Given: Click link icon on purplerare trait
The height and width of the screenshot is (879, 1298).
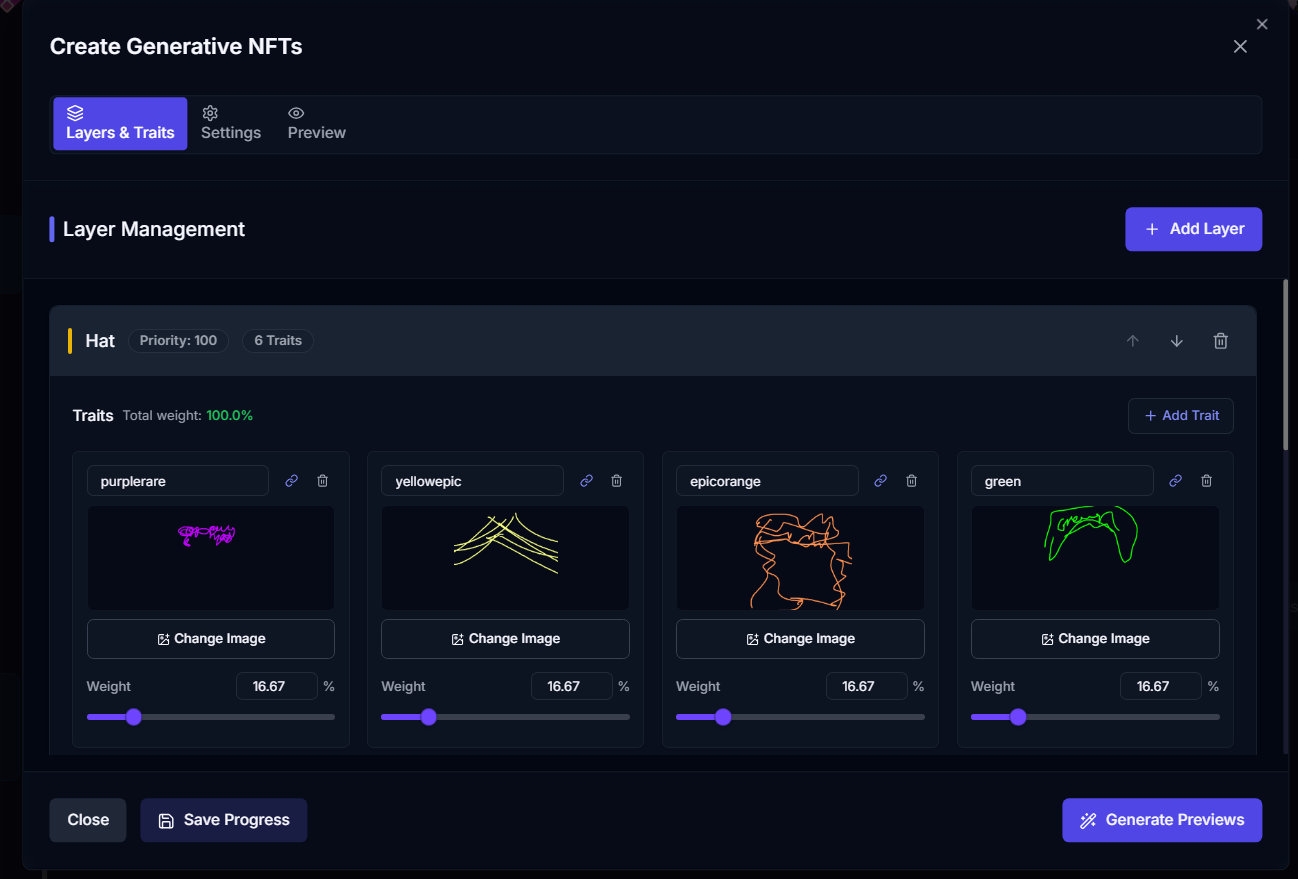Looking at the screenshot, I should tap(291, 481).
